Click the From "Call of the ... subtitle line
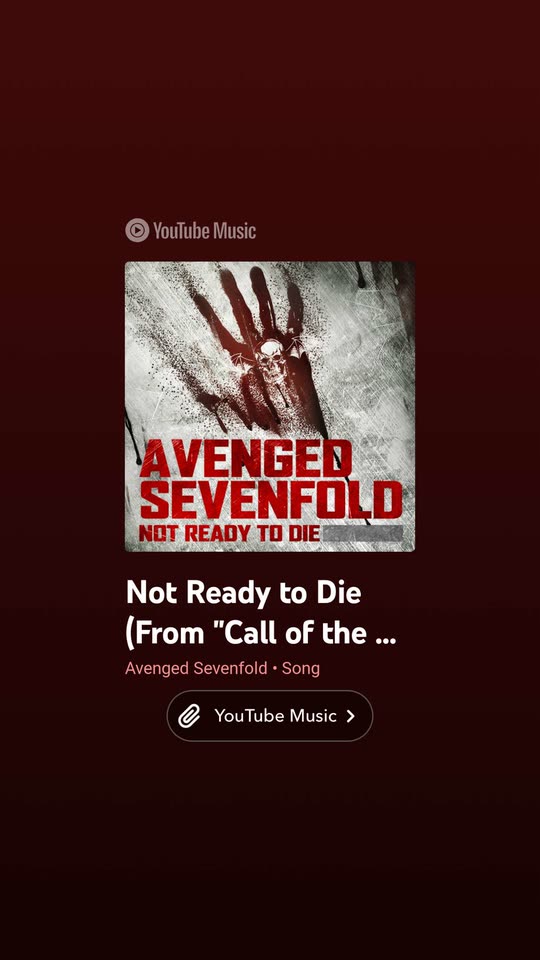 click(x=261, y=633)
